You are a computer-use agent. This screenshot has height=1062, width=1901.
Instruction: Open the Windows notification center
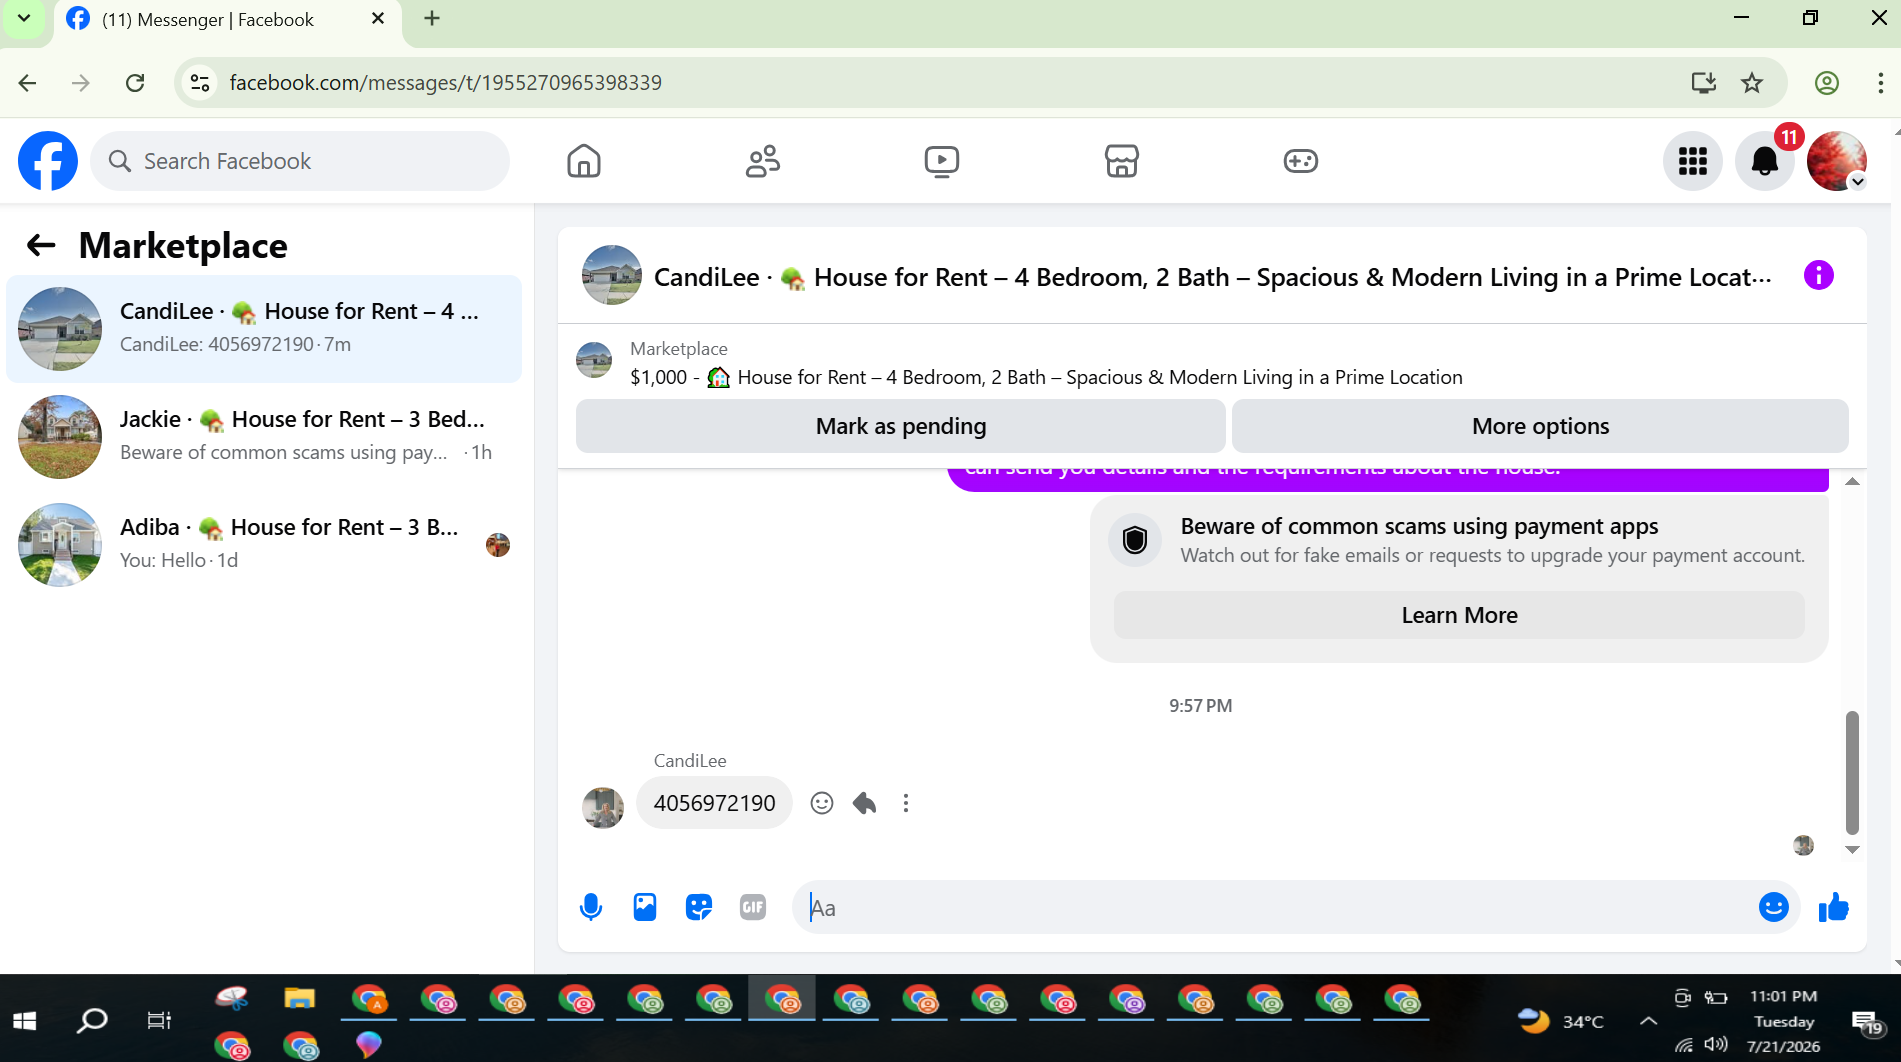click(x=1866, y=1021)
